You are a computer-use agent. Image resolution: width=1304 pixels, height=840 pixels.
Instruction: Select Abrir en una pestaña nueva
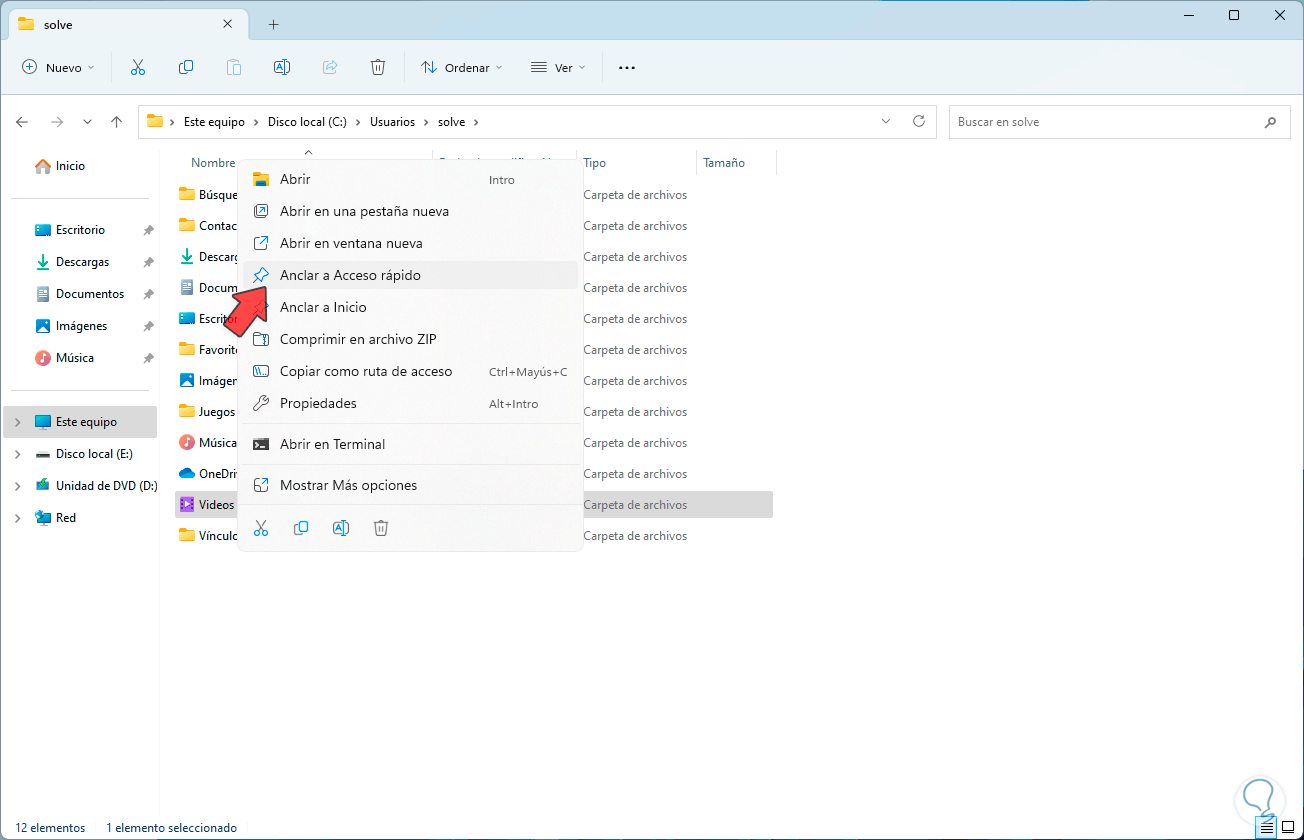(410, 211)
